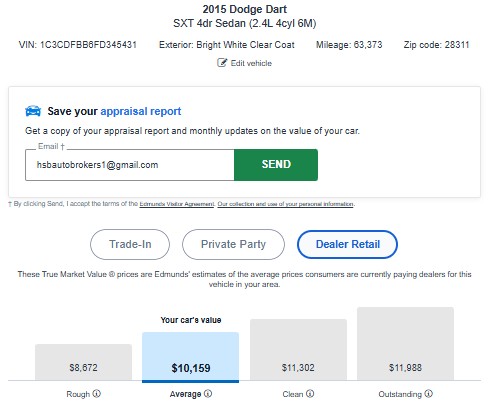Select the $11,988 Outstanding value bar
The height and width of the screenshot is (412, 492).
coord(405,344)
